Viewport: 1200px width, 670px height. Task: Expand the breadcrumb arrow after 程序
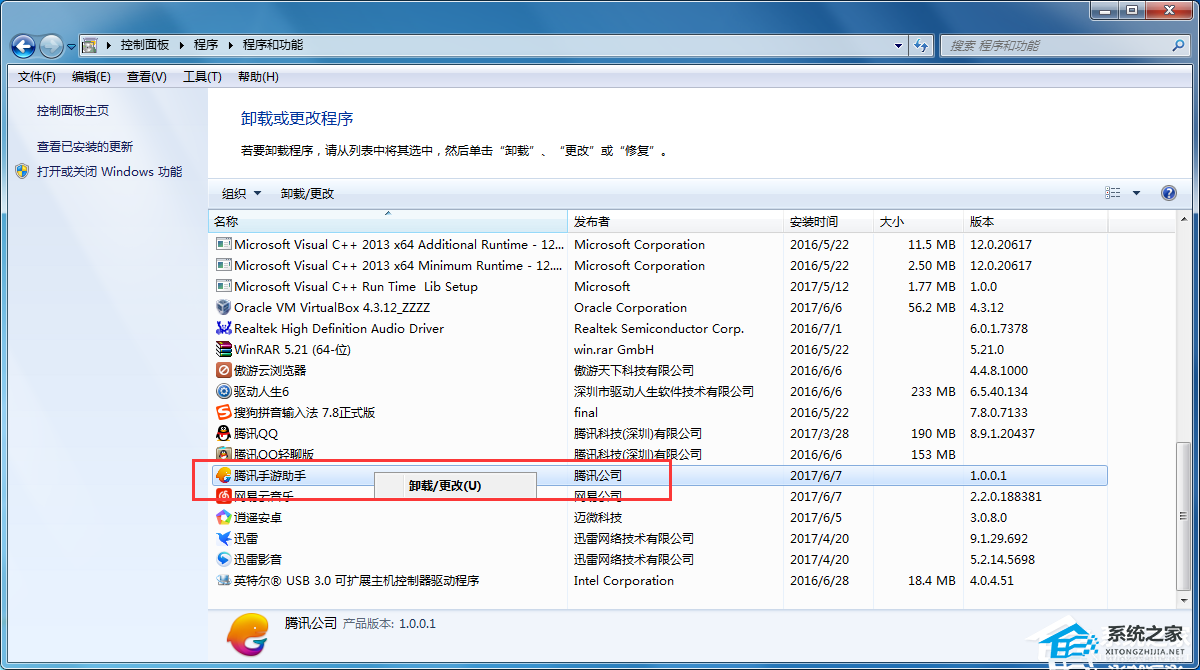tap(230, 46)
